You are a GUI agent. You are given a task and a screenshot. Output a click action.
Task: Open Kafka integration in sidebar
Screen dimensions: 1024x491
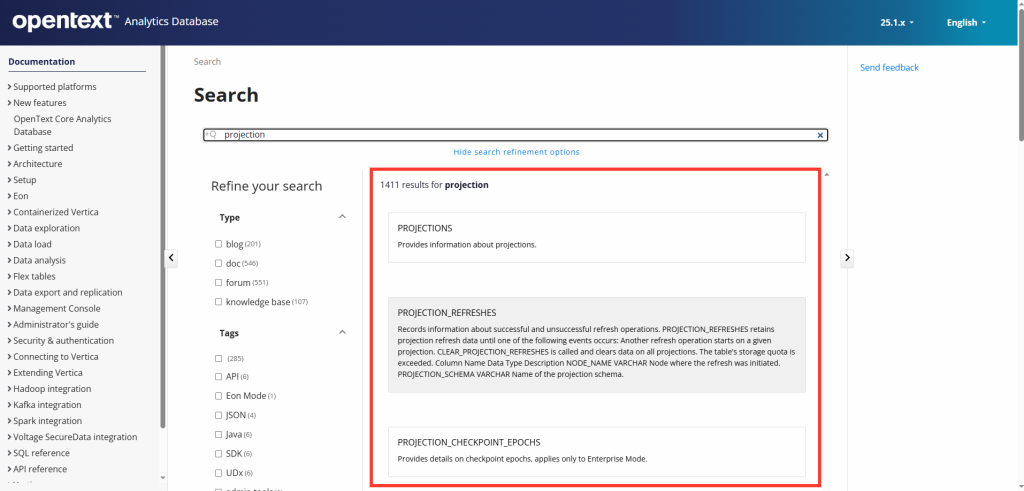(47, 405)
